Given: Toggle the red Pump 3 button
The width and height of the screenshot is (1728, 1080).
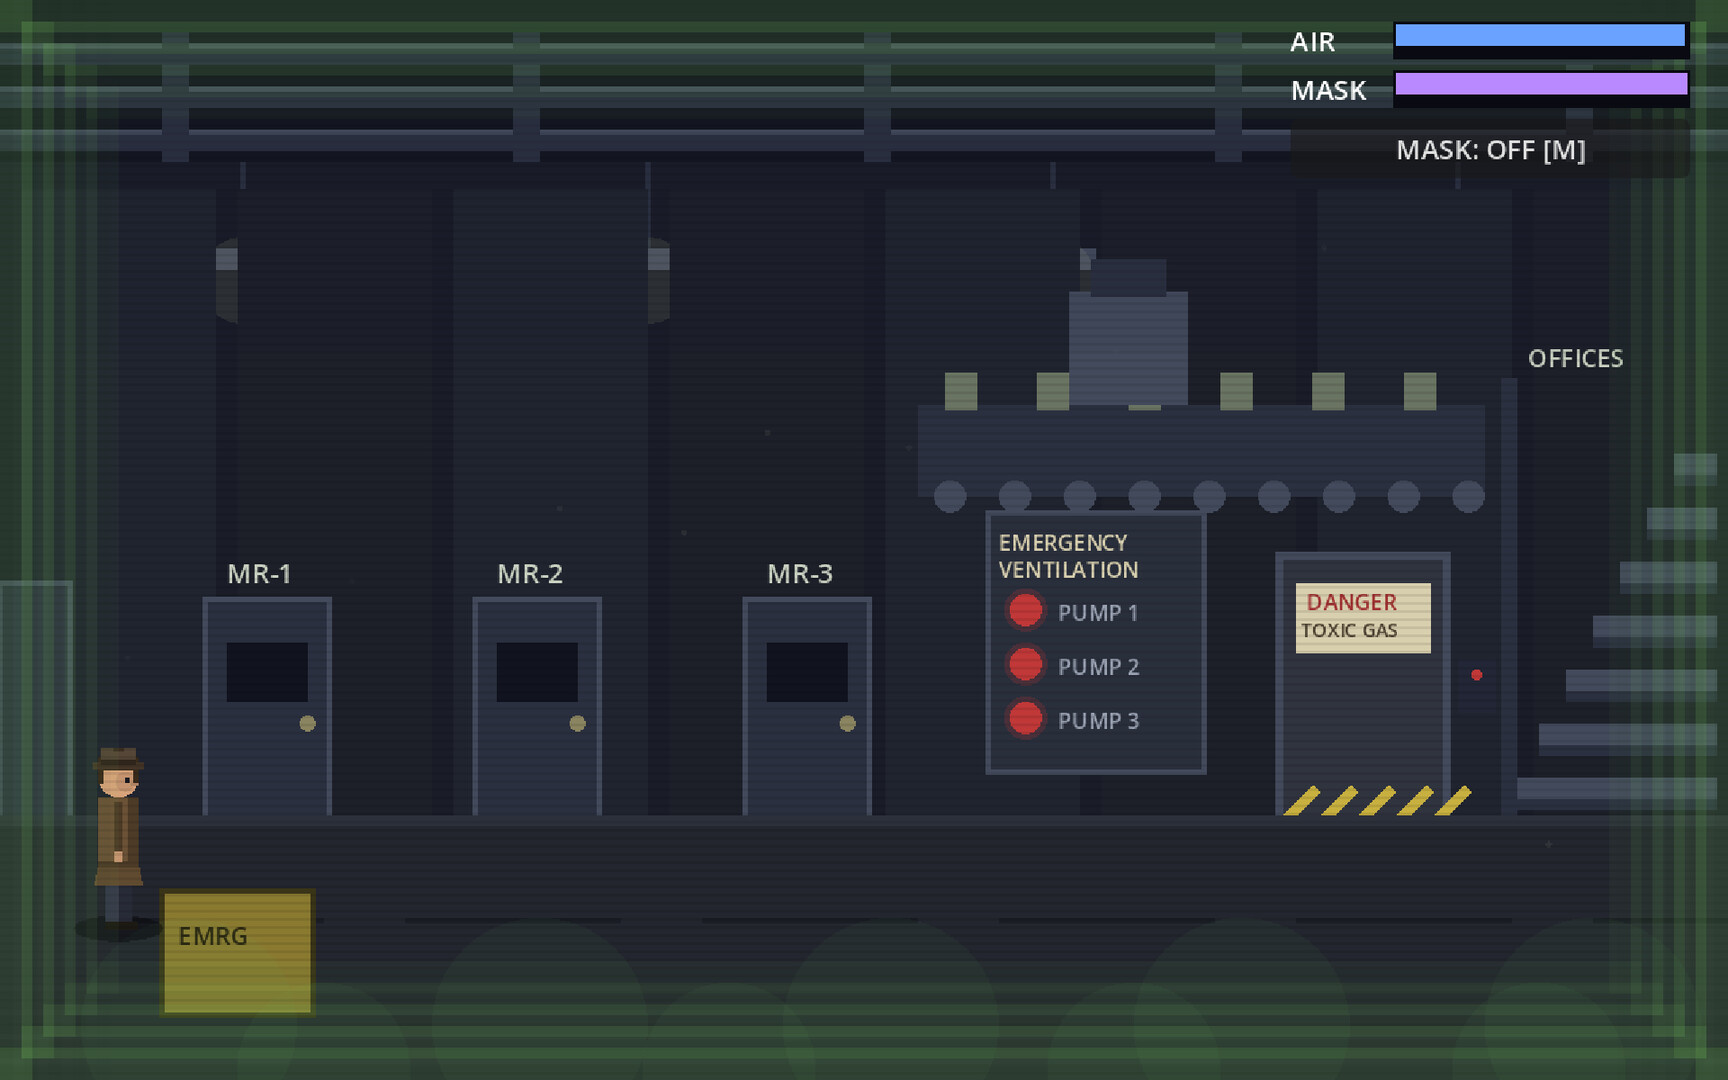Looking at the screenshot, I should (x=1025, y=719).
